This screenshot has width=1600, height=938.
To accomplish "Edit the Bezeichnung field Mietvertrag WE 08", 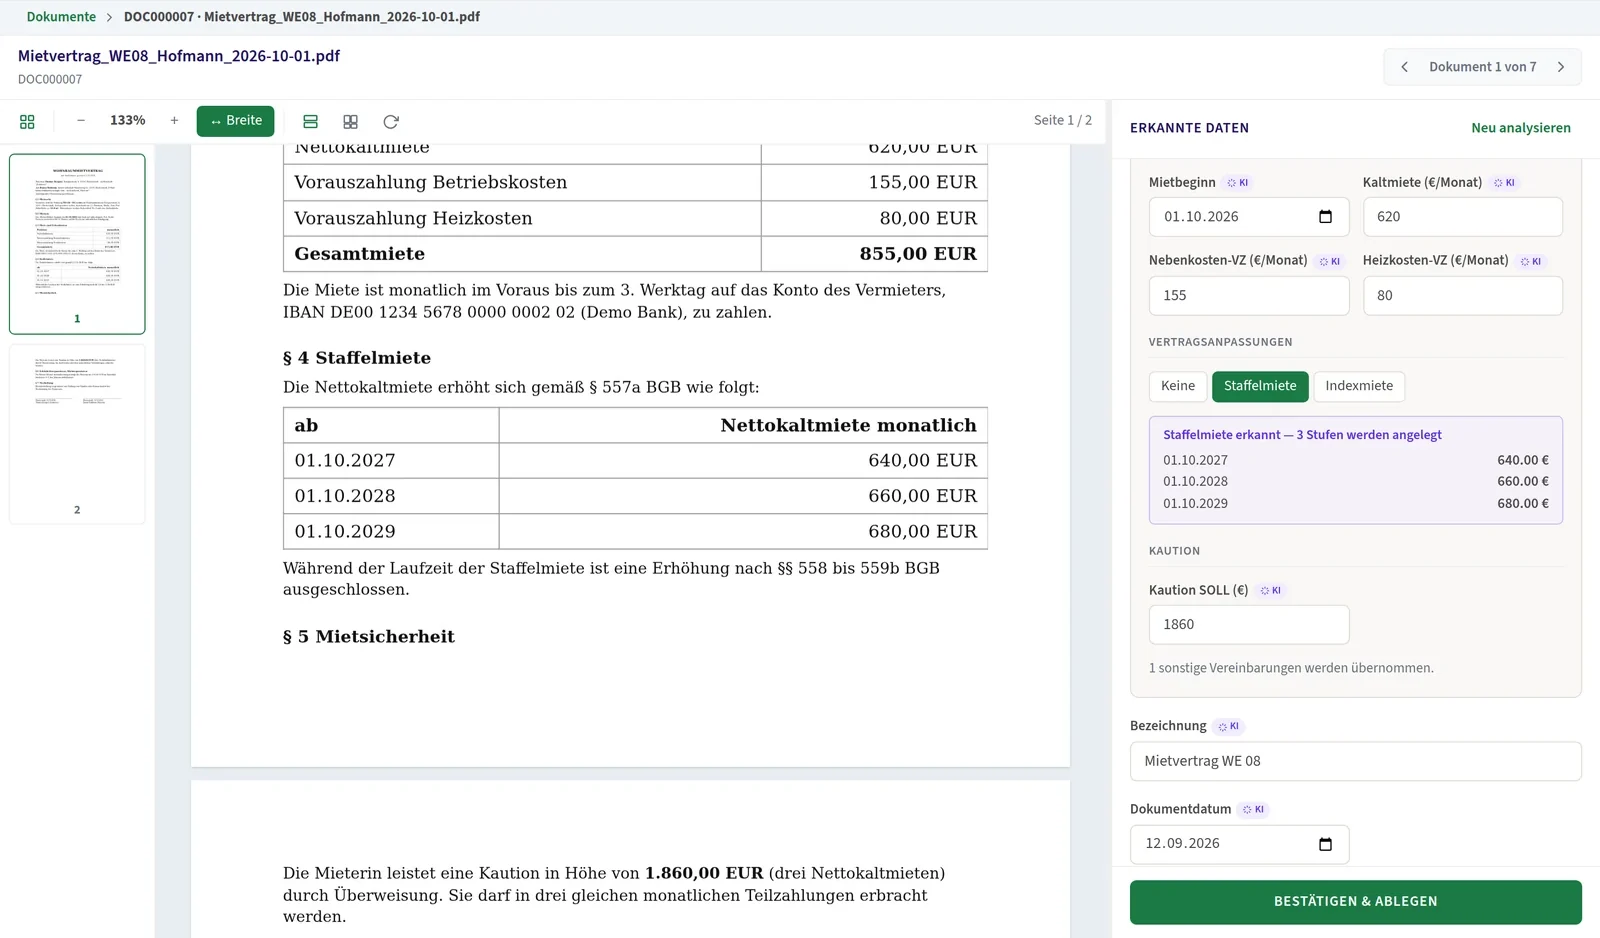I will 1356,762.
